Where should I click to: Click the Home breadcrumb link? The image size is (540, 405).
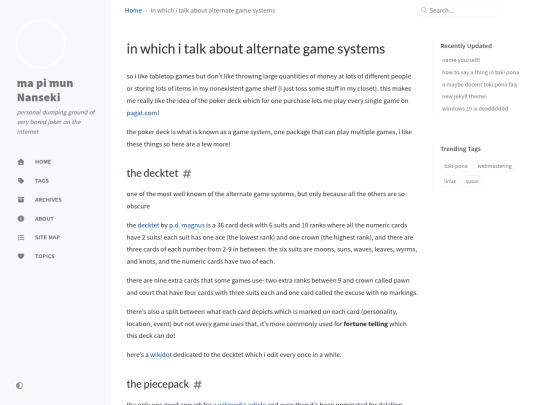[133, 10]
